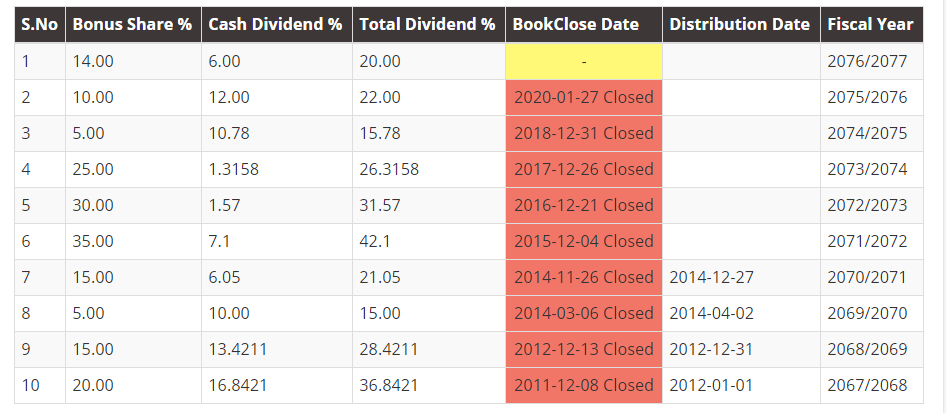The height and width of the screenshot is (413, 947).
Task: Click serial number 10 in last row
Action: click(30, 385)
